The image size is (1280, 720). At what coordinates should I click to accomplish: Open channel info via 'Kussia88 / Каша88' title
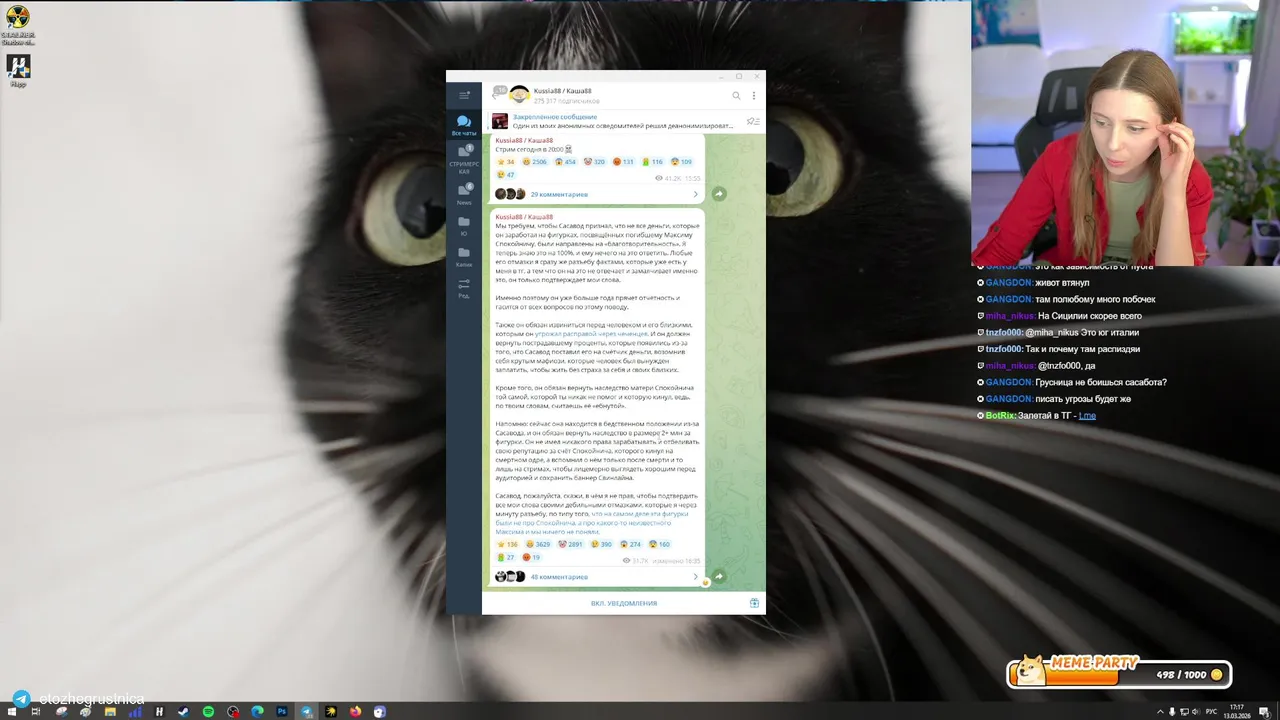pyautogui.click(x=562, y=91)
